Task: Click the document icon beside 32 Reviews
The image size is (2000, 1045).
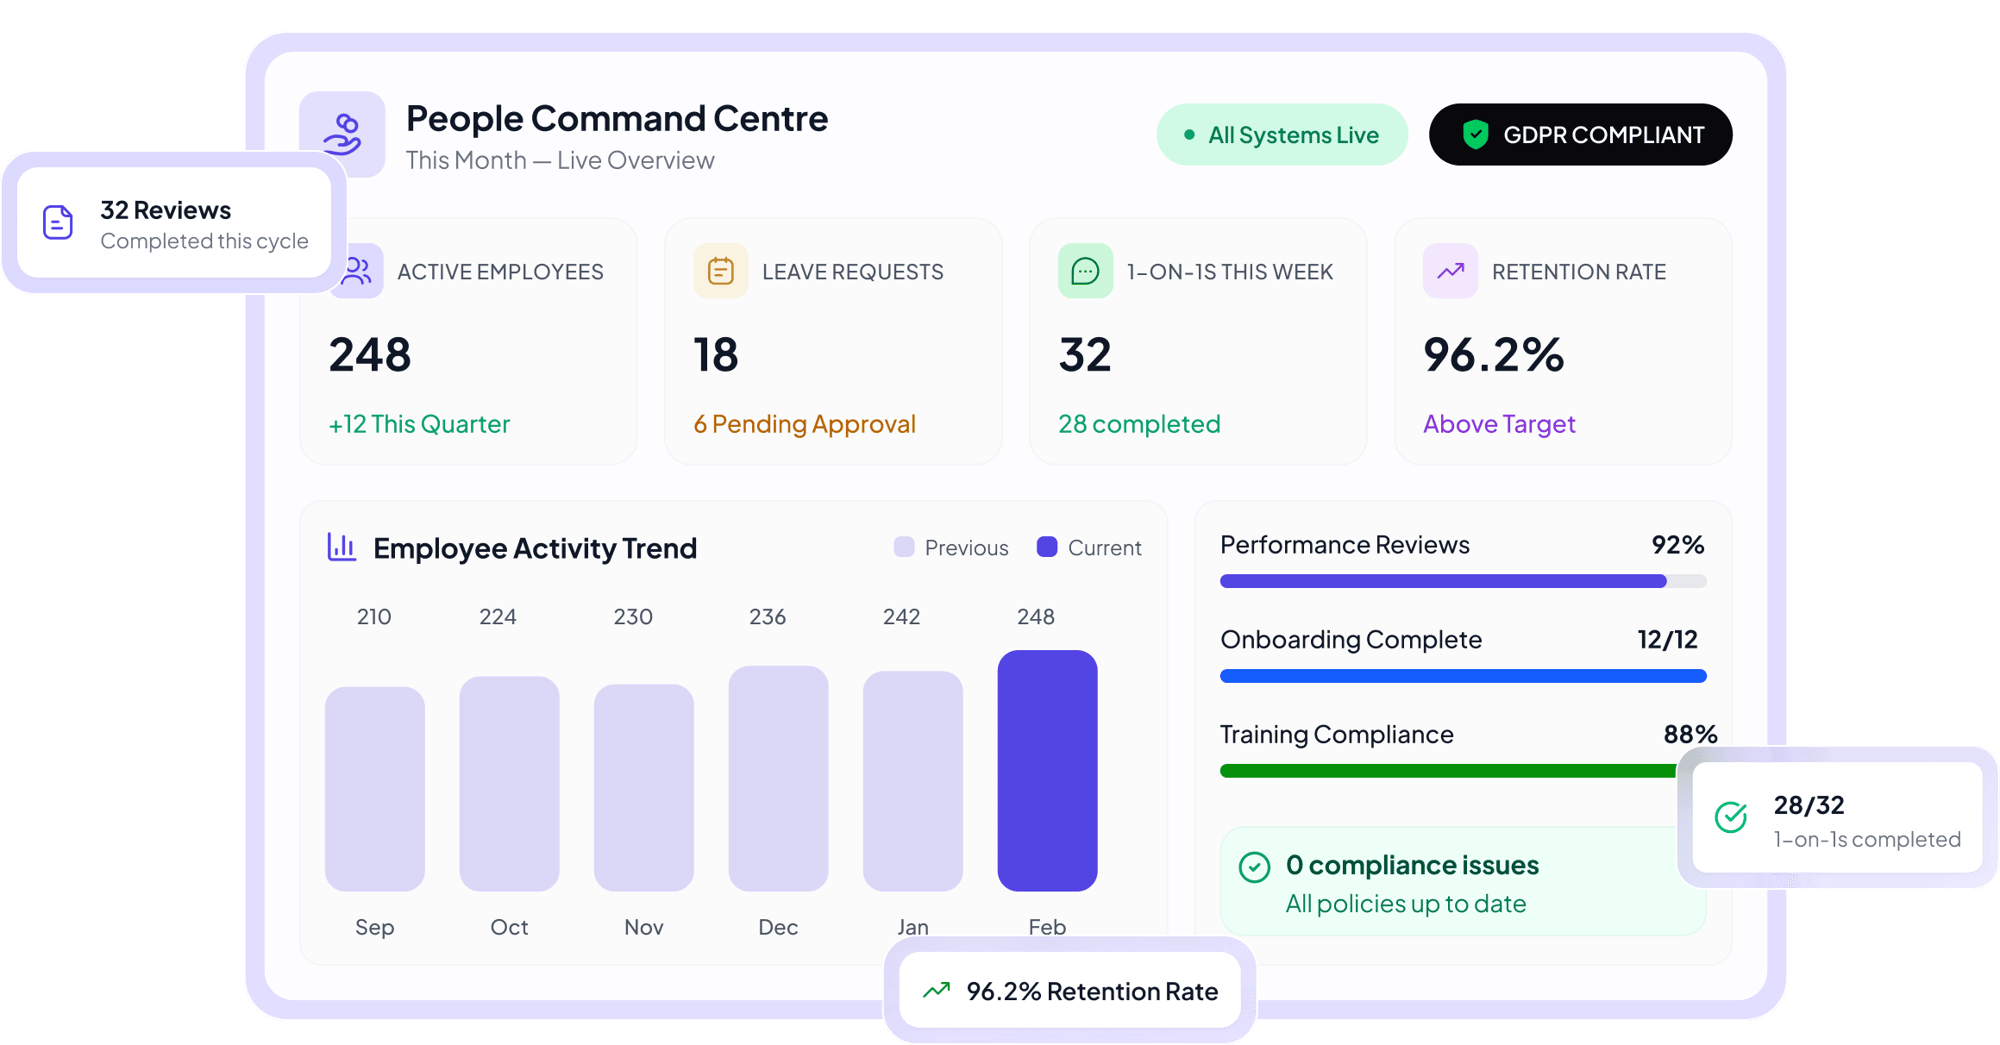Action: coord(58,222)
